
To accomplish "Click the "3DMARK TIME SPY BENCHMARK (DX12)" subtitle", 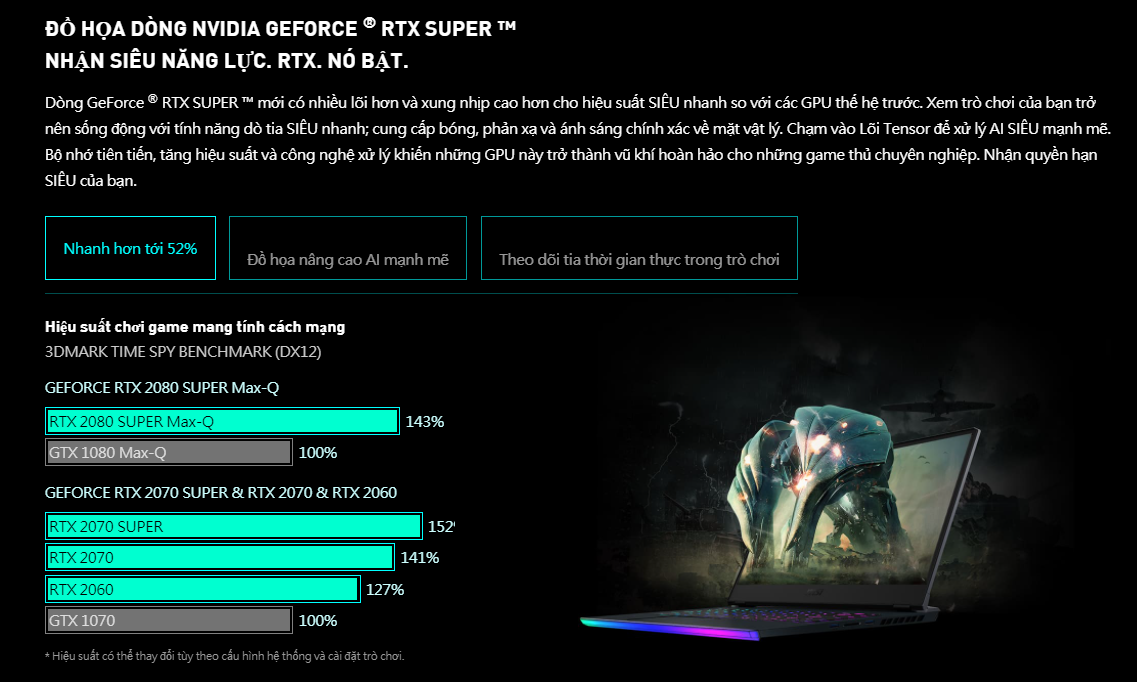I will [183, 352].
